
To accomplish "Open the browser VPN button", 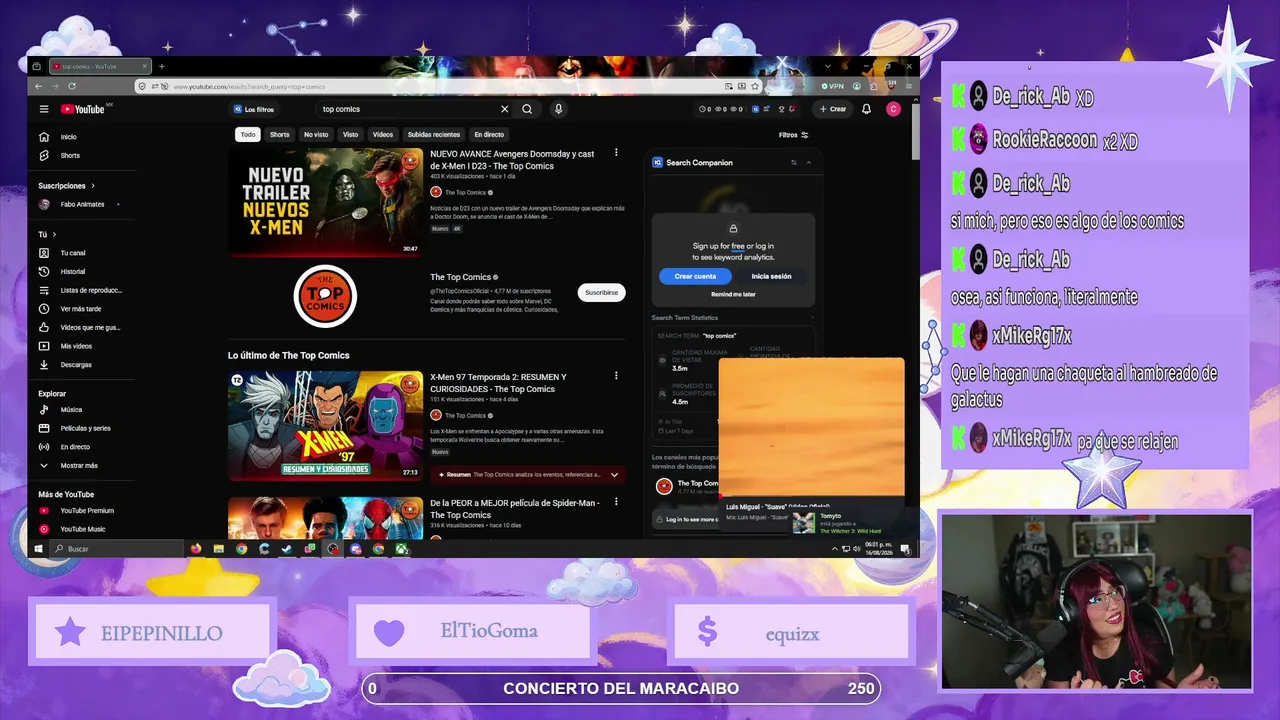I will [834, 86].
